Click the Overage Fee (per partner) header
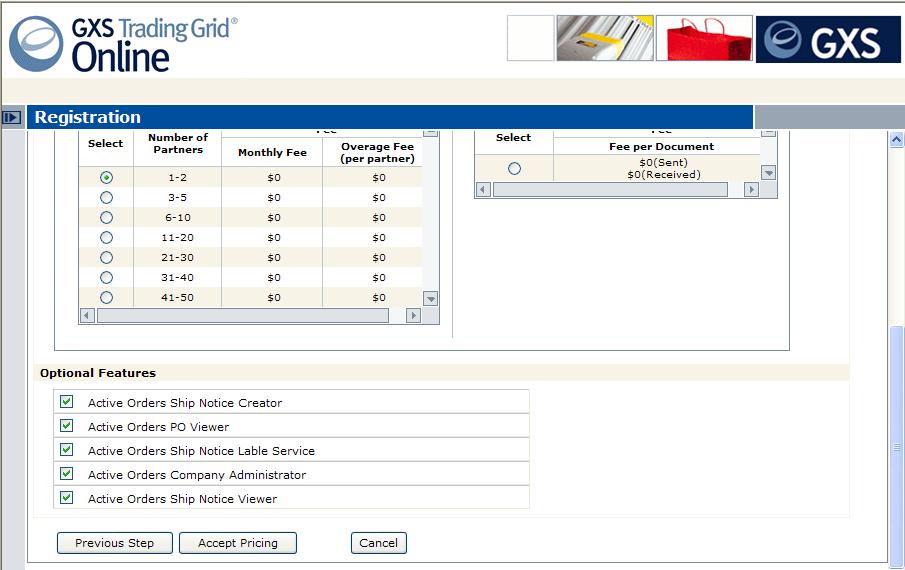 coord(378,153)
